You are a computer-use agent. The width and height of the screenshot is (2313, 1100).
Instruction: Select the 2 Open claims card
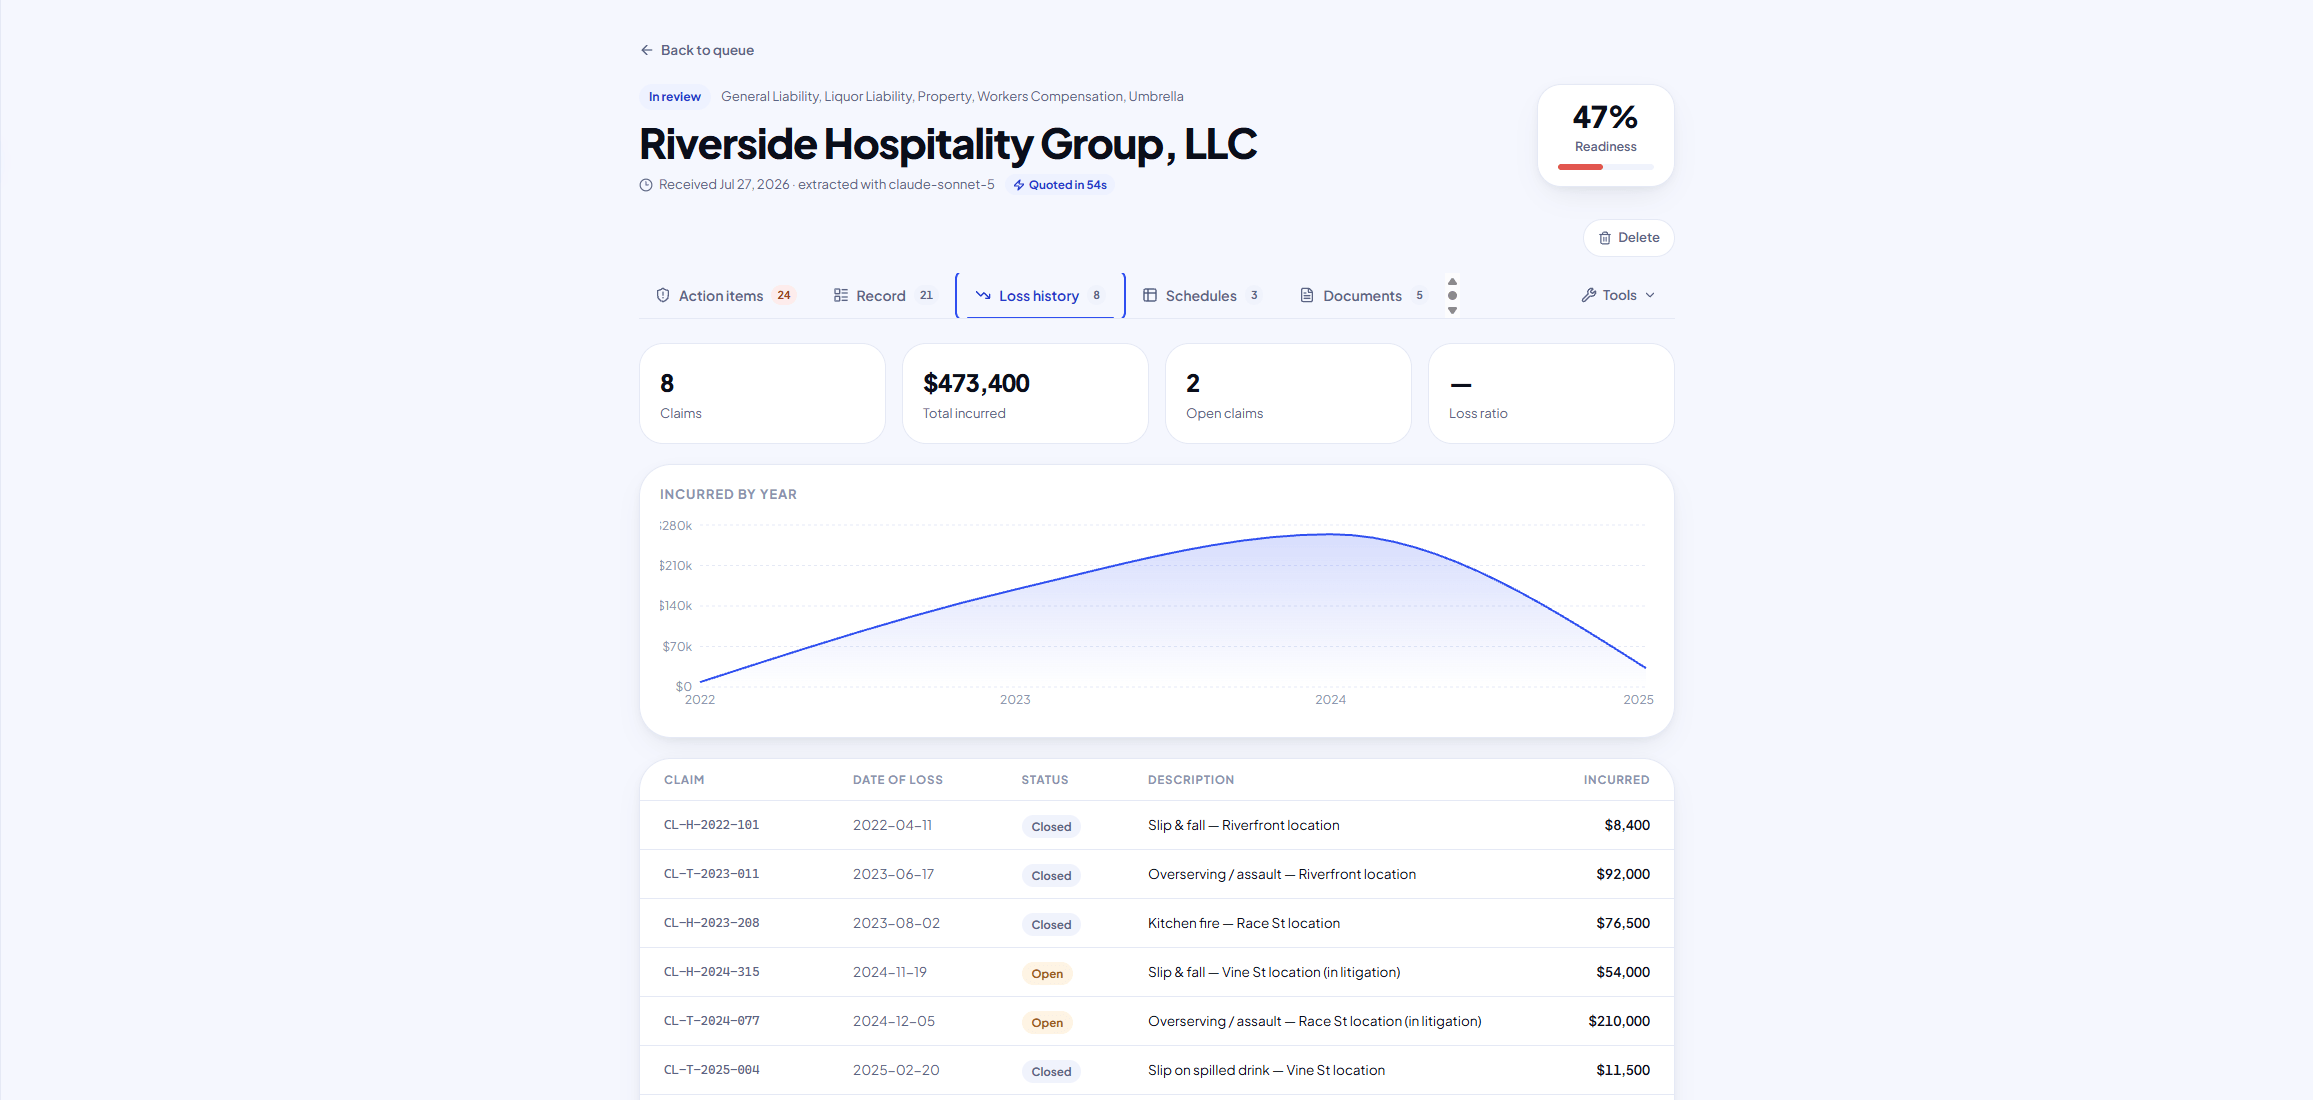click(x=1288, y=394)
